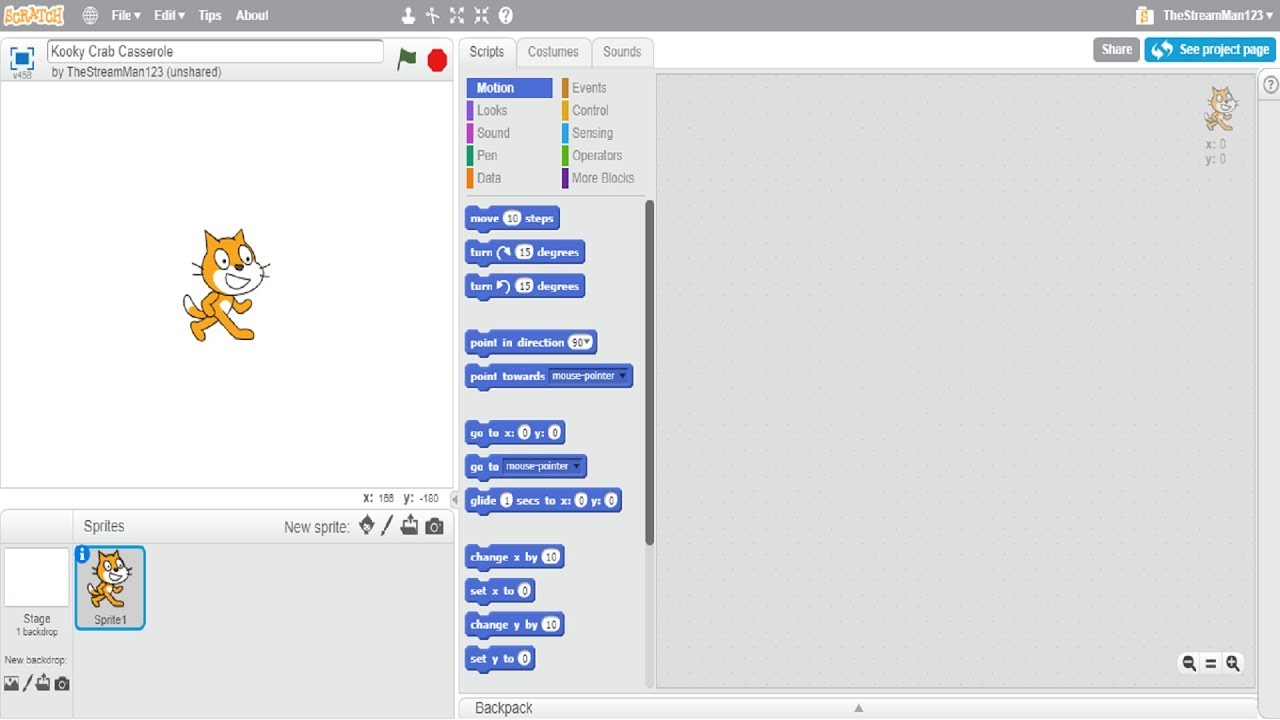Image resolution: width=1280 pixels, height=720 pixels.
Task: Expand the Backpack panel
Action: [858, 707]
